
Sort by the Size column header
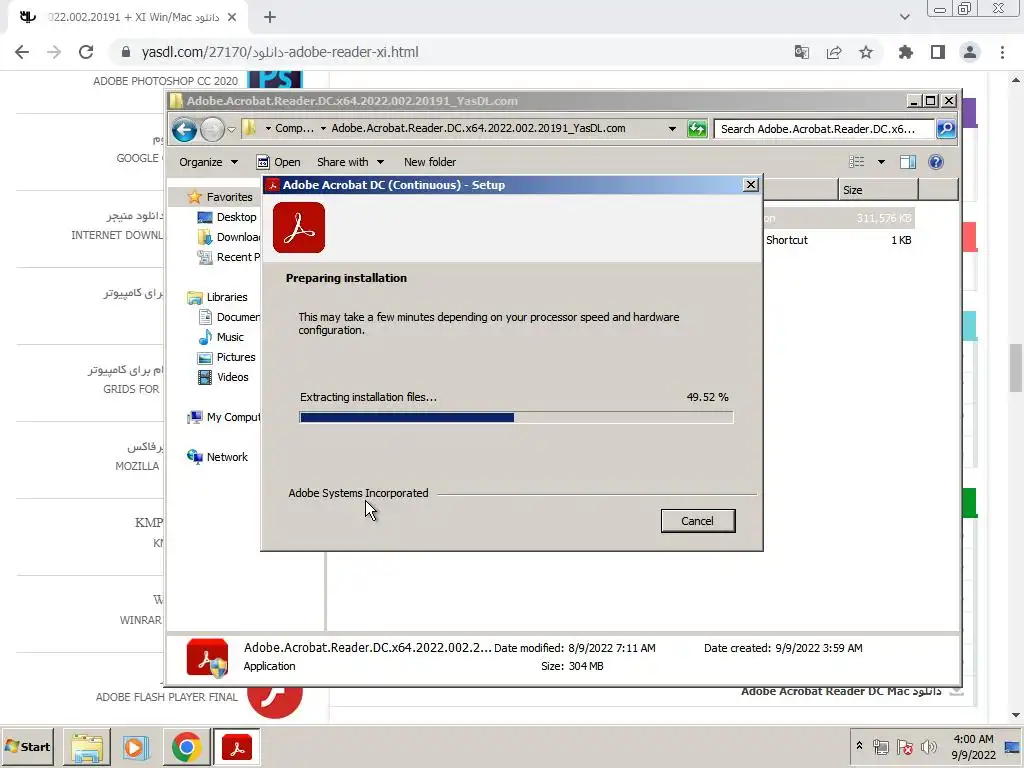pos(878,190)
